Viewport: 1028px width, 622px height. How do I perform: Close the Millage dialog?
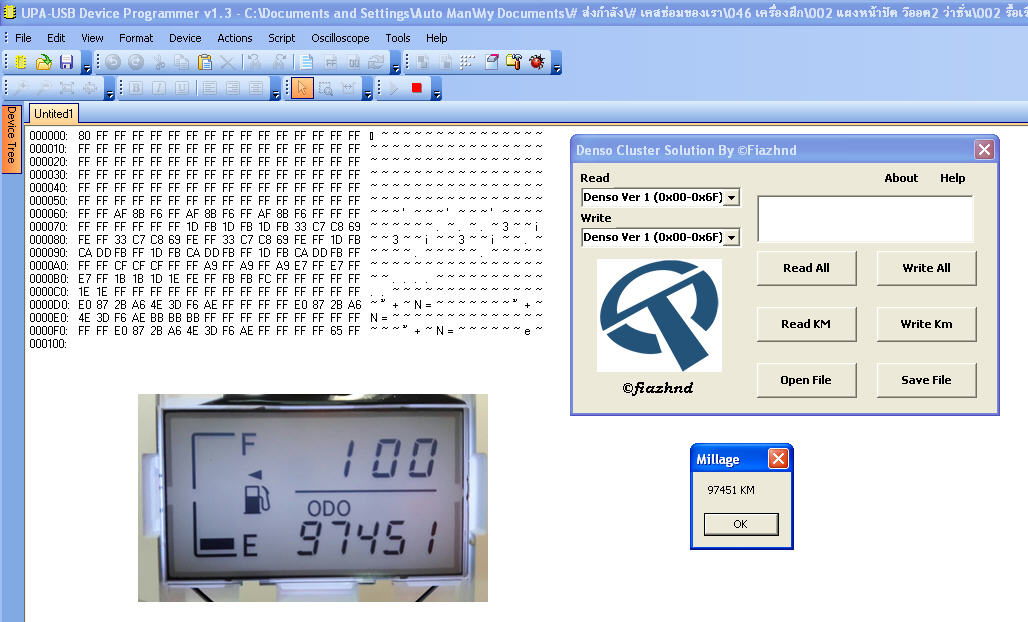pos(778,459)
